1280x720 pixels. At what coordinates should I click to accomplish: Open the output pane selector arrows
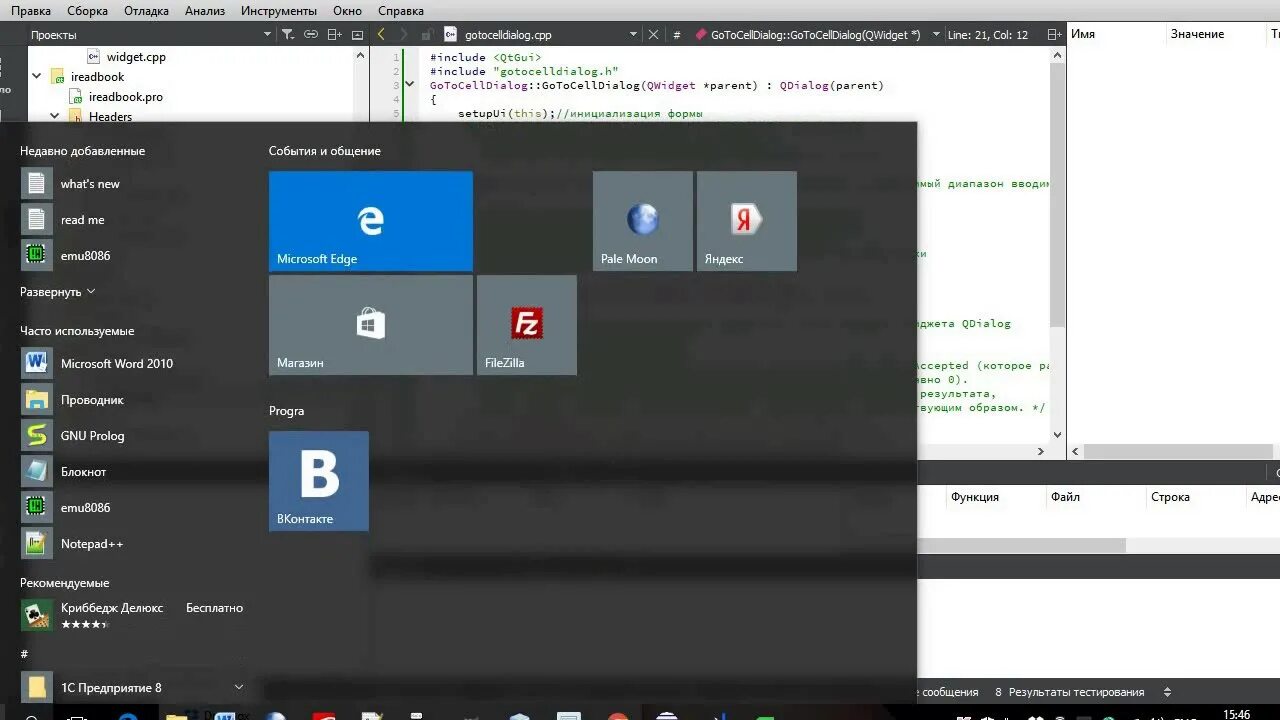coord(1167,692)
